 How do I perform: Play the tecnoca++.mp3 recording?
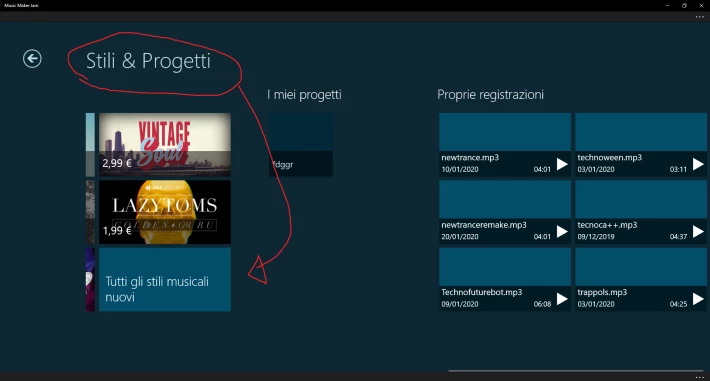pyautogui.click(x=698, y=231)
